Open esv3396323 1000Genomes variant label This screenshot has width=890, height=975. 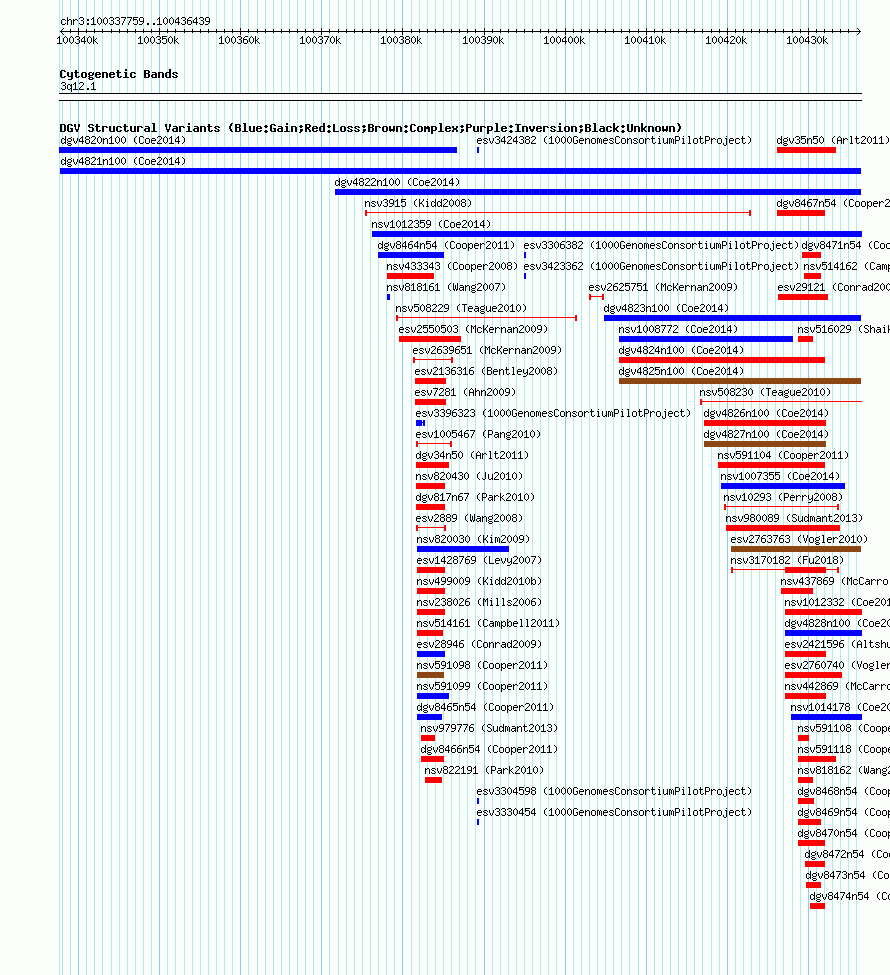click(x=553, y=414)
